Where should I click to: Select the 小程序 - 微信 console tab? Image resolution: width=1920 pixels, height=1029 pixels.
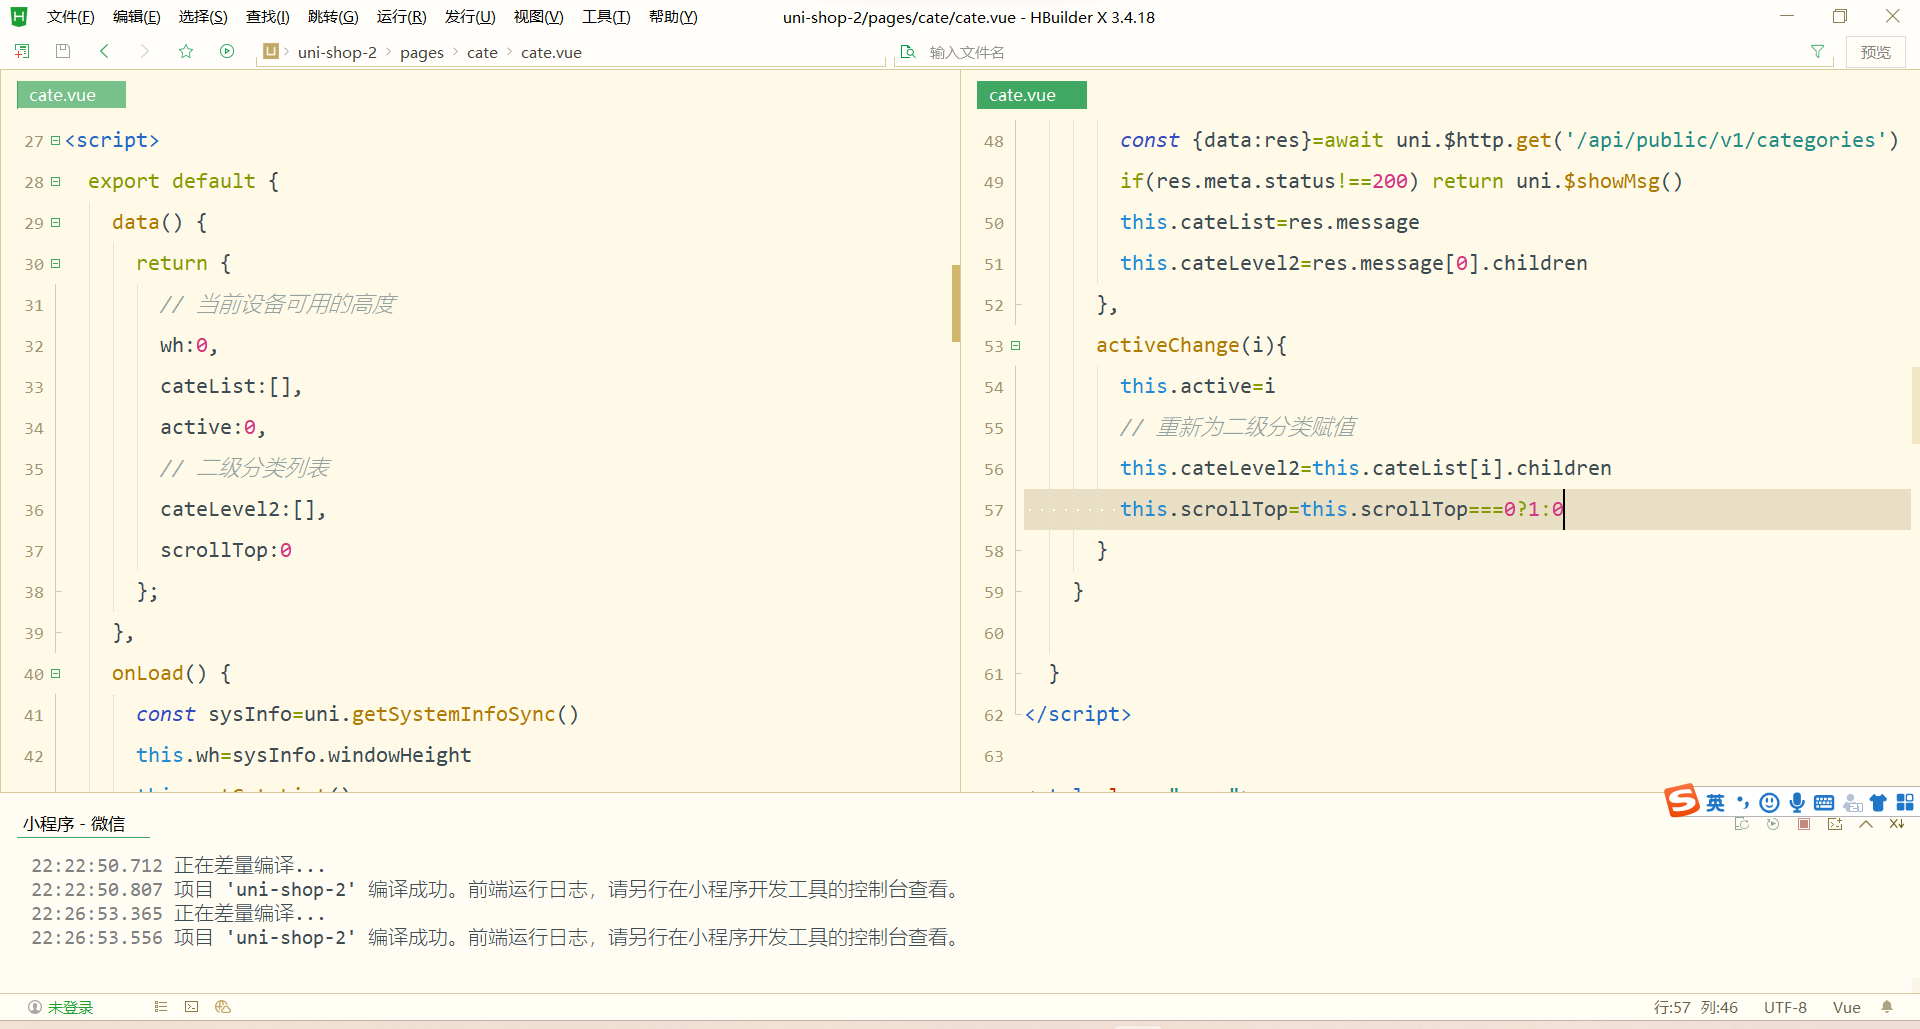[x=74, y=824]
